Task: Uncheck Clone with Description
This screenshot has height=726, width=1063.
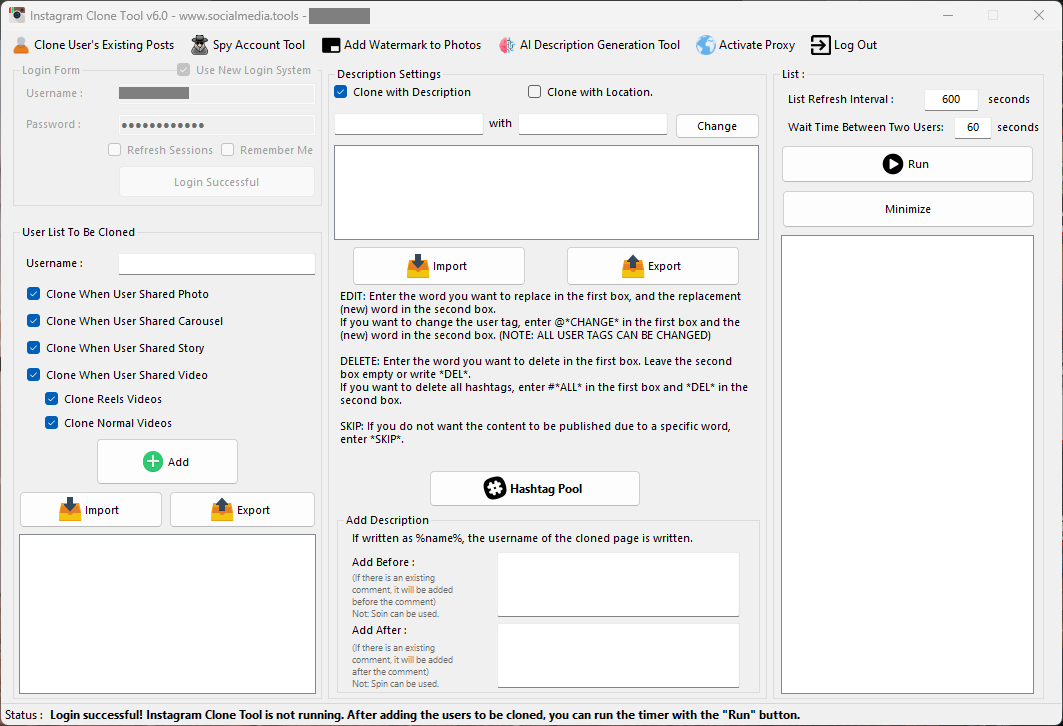Action: point(341,92)
